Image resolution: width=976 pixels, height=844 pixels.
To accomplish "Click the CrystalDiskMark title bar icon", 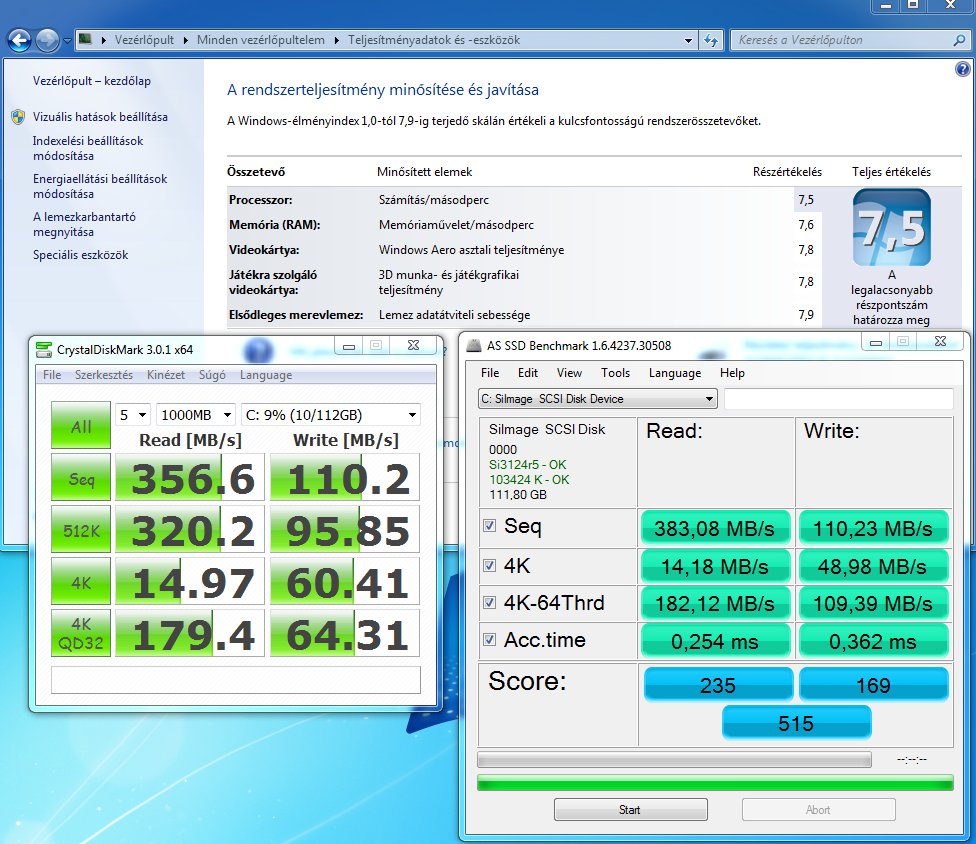I will point(44,350).
